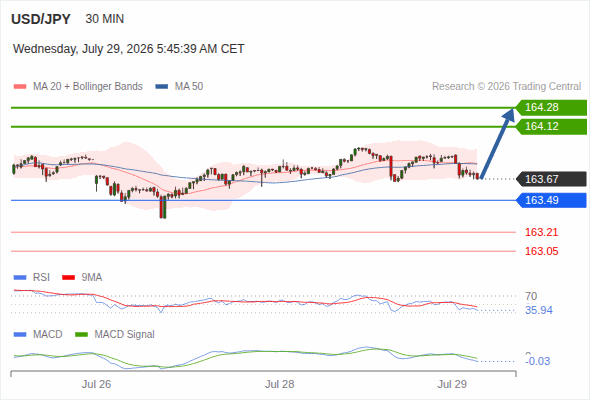Click the MA 20 + Bollinger Bands legend swatch
590x400 pixels.
[x=20, y=87]
